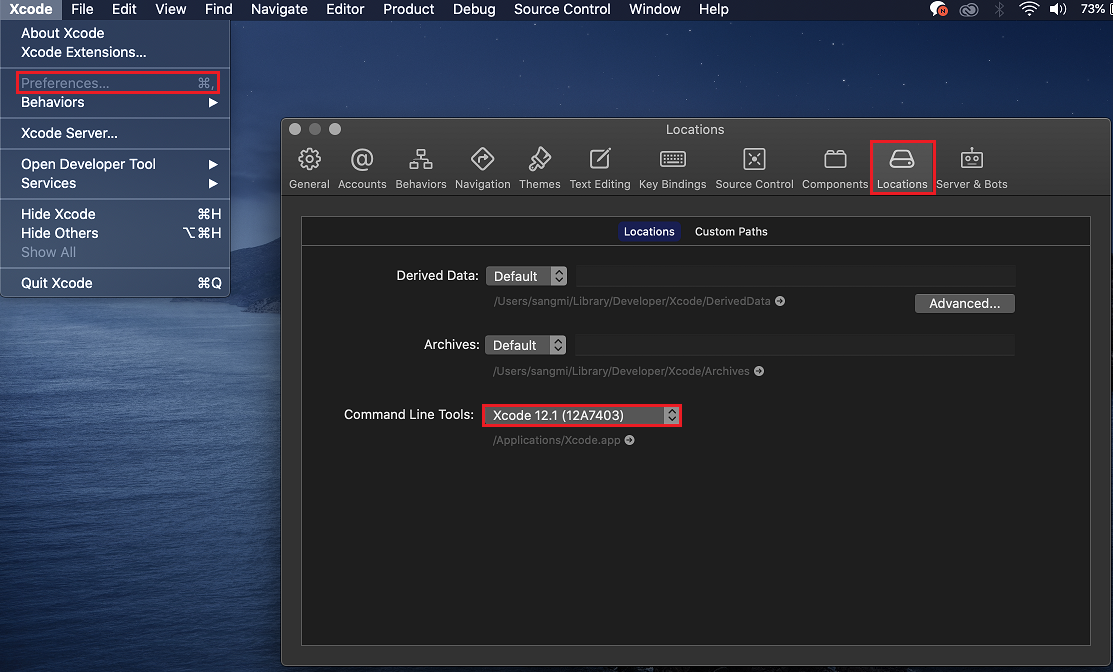Viewport: 1113px width, 672px height.
Task: Change the Command Line Tools version
Action: [582, 415]
